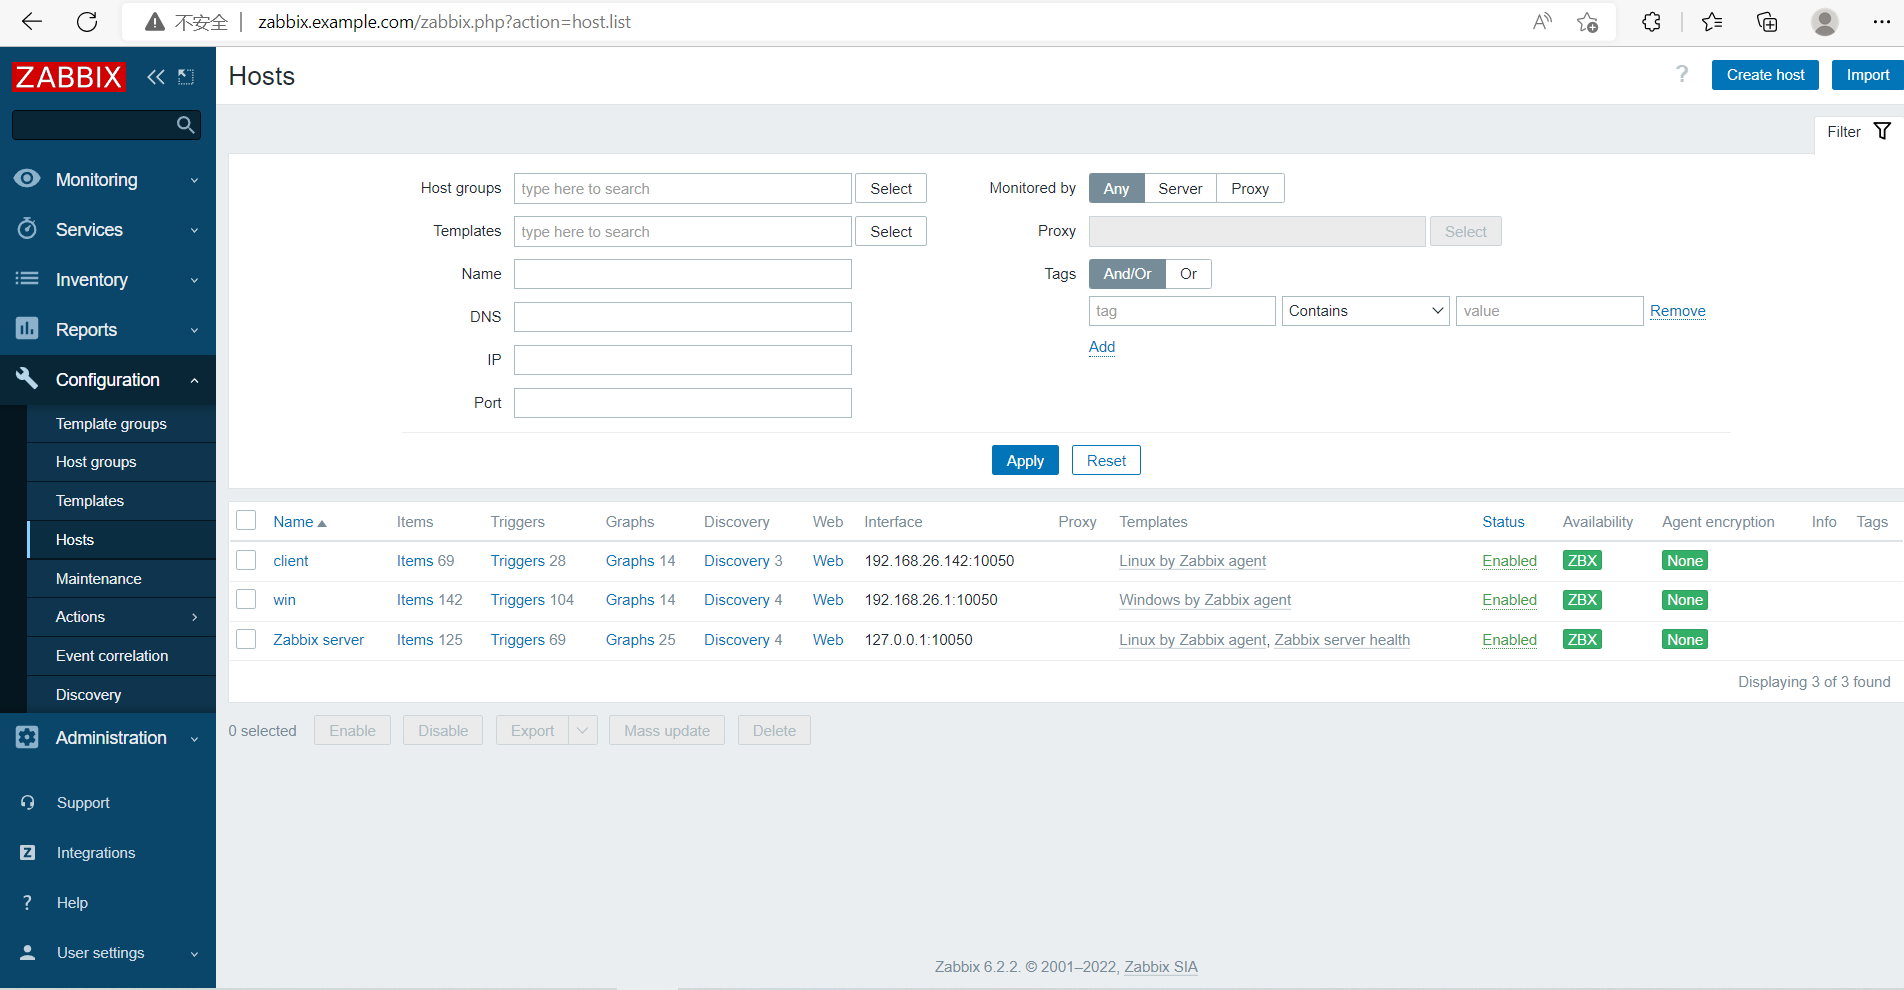Collapse the sidebar with double-chevron icon
The width and height of the screenshot is (1904, 990).
(x=156, y=77)
